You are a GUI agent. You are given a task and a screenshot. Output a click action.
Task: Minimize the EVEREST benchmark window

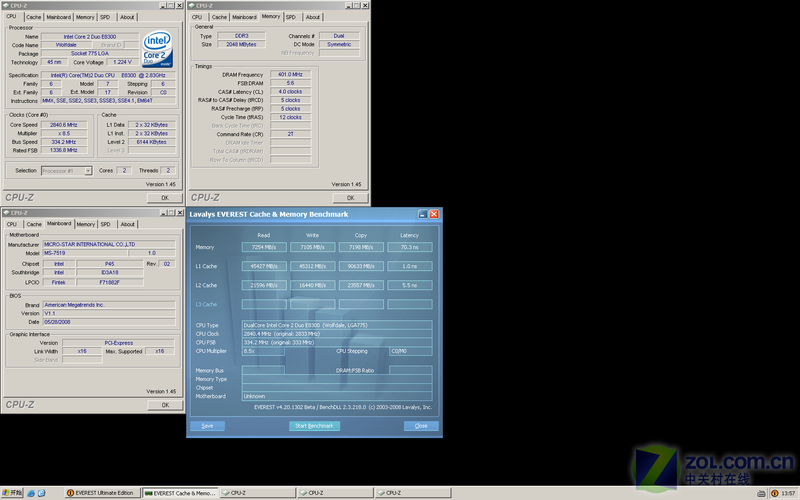click(422, 214)
